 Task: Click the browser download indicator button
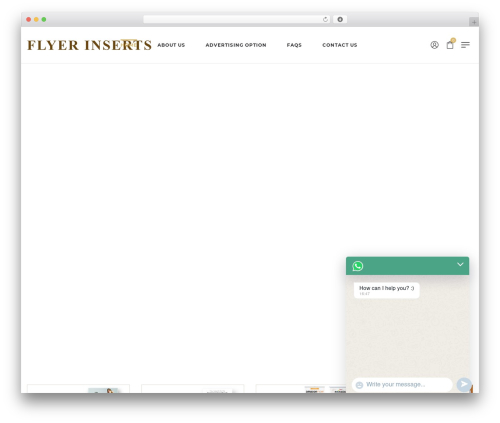340,19
